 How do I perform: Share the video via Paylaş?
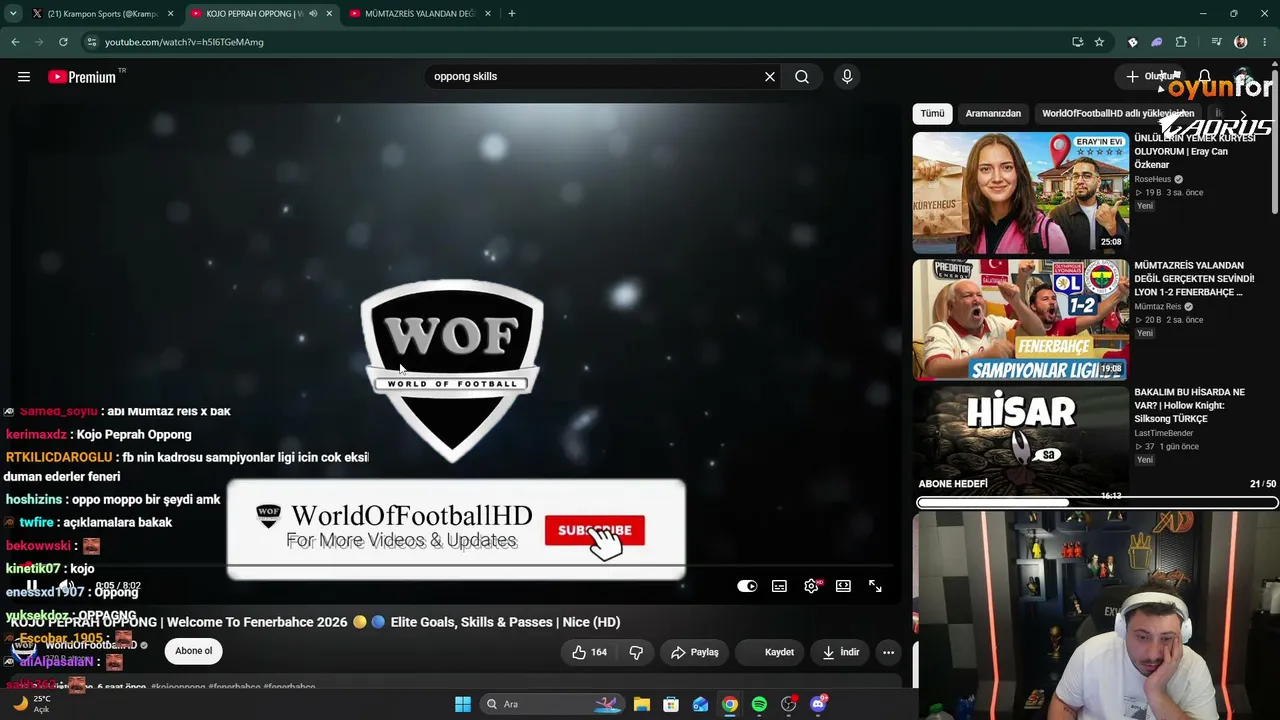click(695, 652)
